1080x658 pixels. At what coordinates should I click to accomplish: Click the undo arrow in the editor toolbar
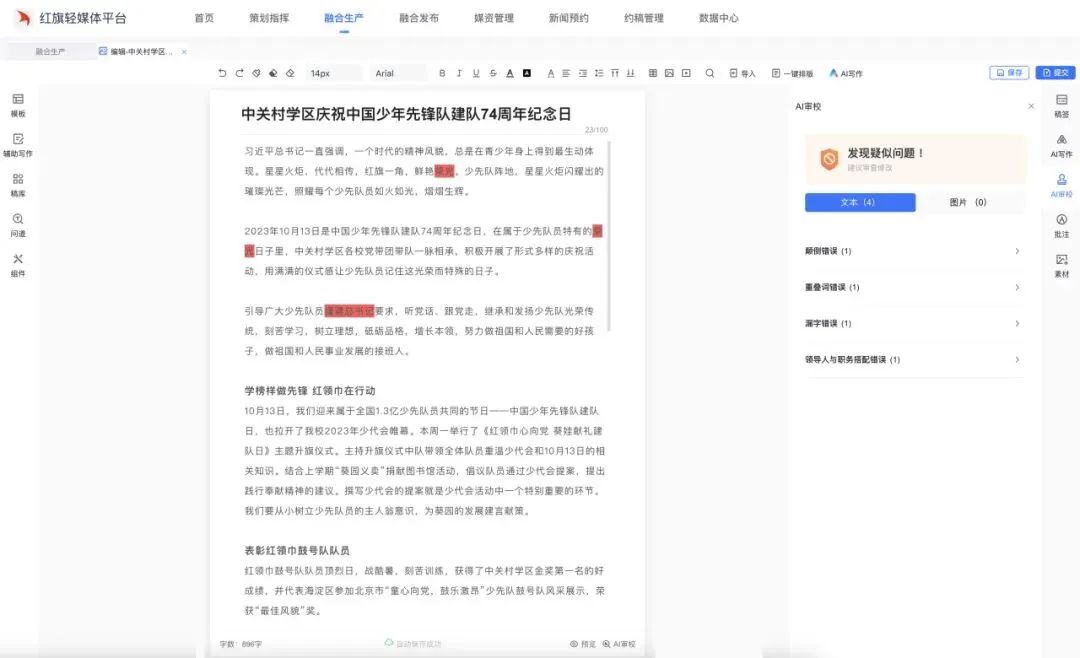[222, 73]
